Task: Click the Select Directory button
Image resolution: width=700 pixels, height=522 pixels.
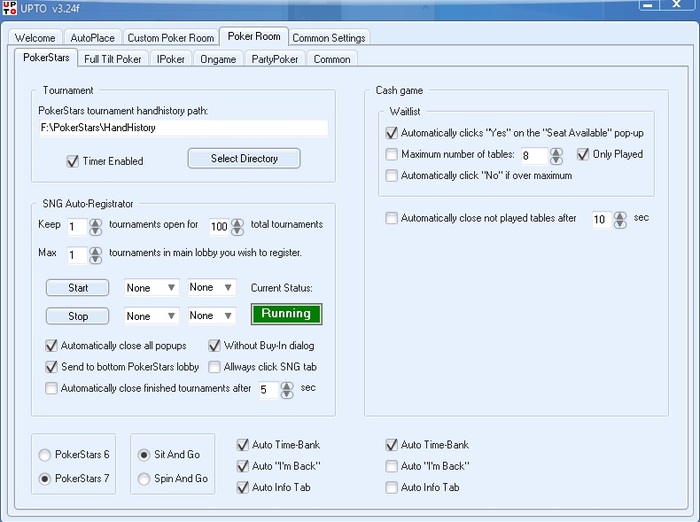Action: tap(244, 159)
